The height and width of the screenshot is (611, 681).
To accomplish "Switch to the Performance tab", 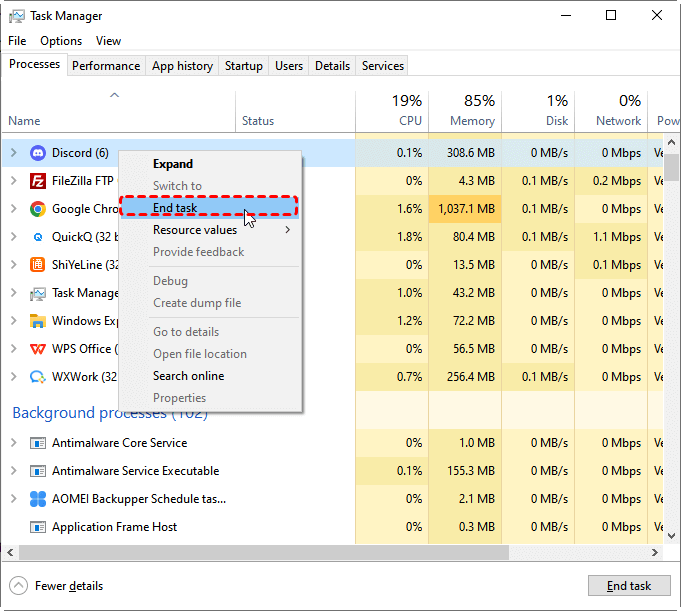I will point(106,66).
